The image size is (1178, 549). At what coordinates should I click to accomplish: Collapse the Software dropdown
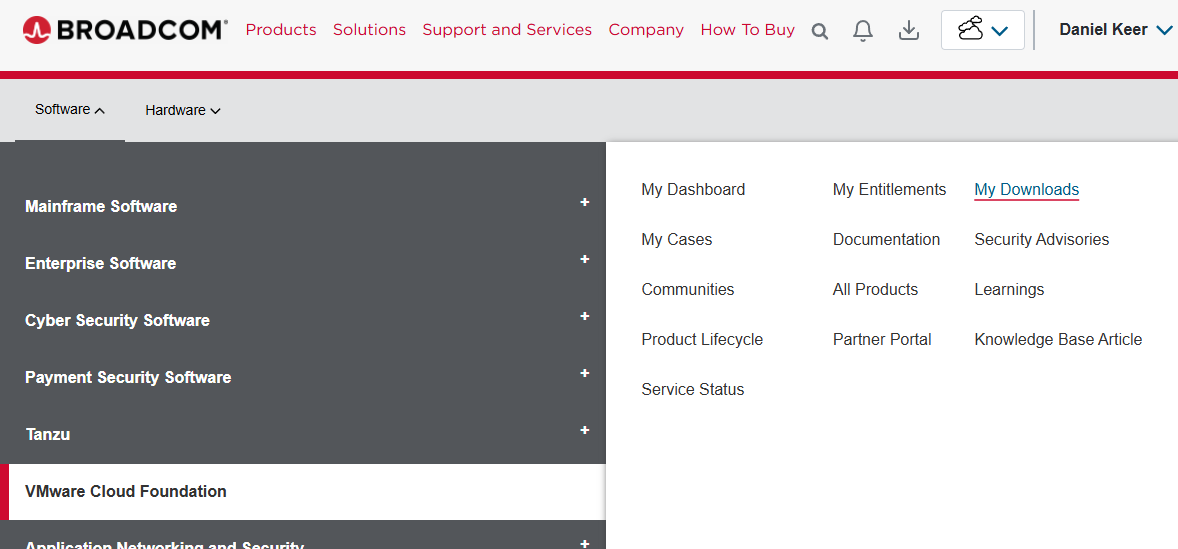click(x=70, y=110)
